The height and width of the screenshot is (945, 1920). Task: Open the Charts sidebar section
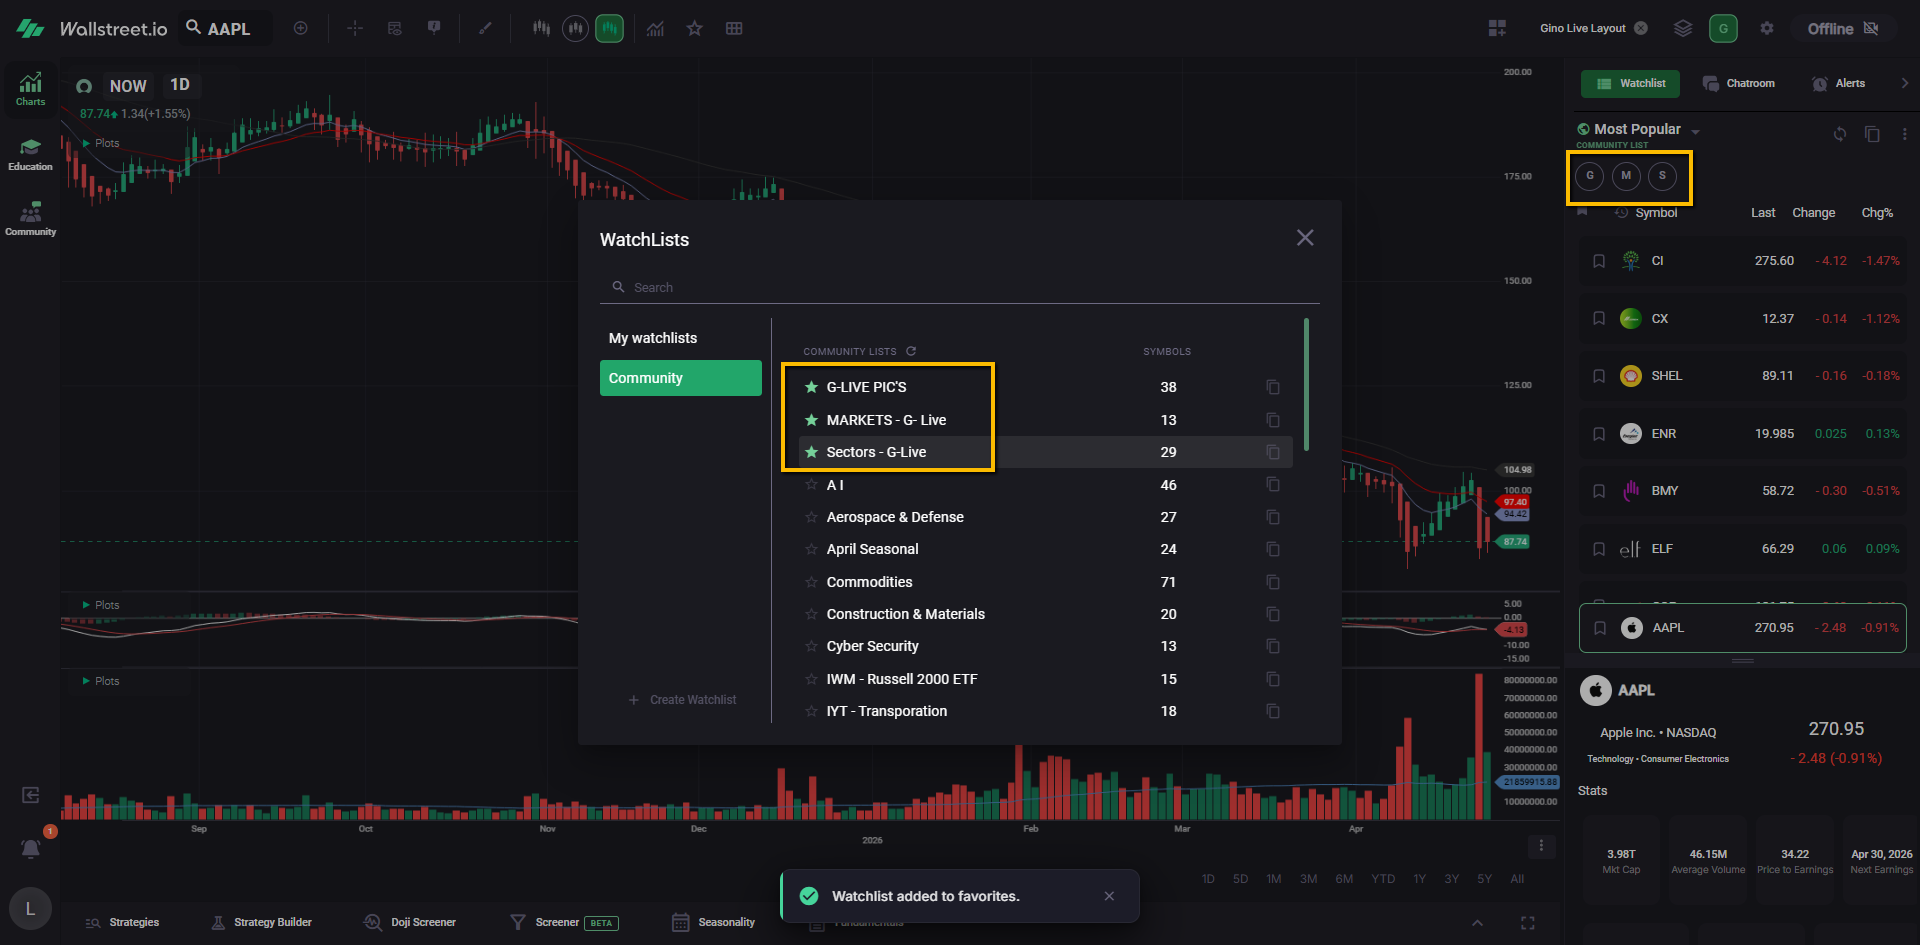pyautogui.click(x=30, y=88)
